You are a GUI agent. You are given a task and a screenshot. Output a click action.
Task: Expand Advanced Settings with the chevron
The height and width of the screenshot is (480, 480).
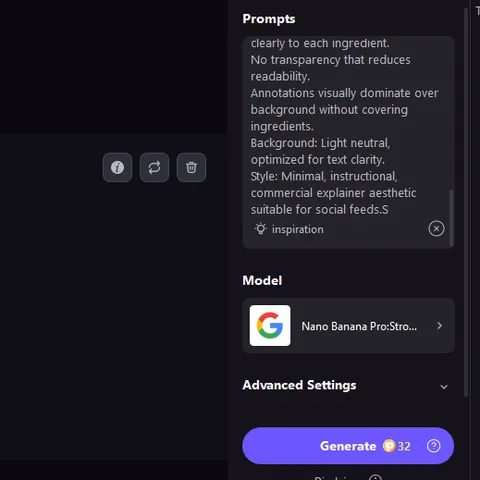[444, 387]
